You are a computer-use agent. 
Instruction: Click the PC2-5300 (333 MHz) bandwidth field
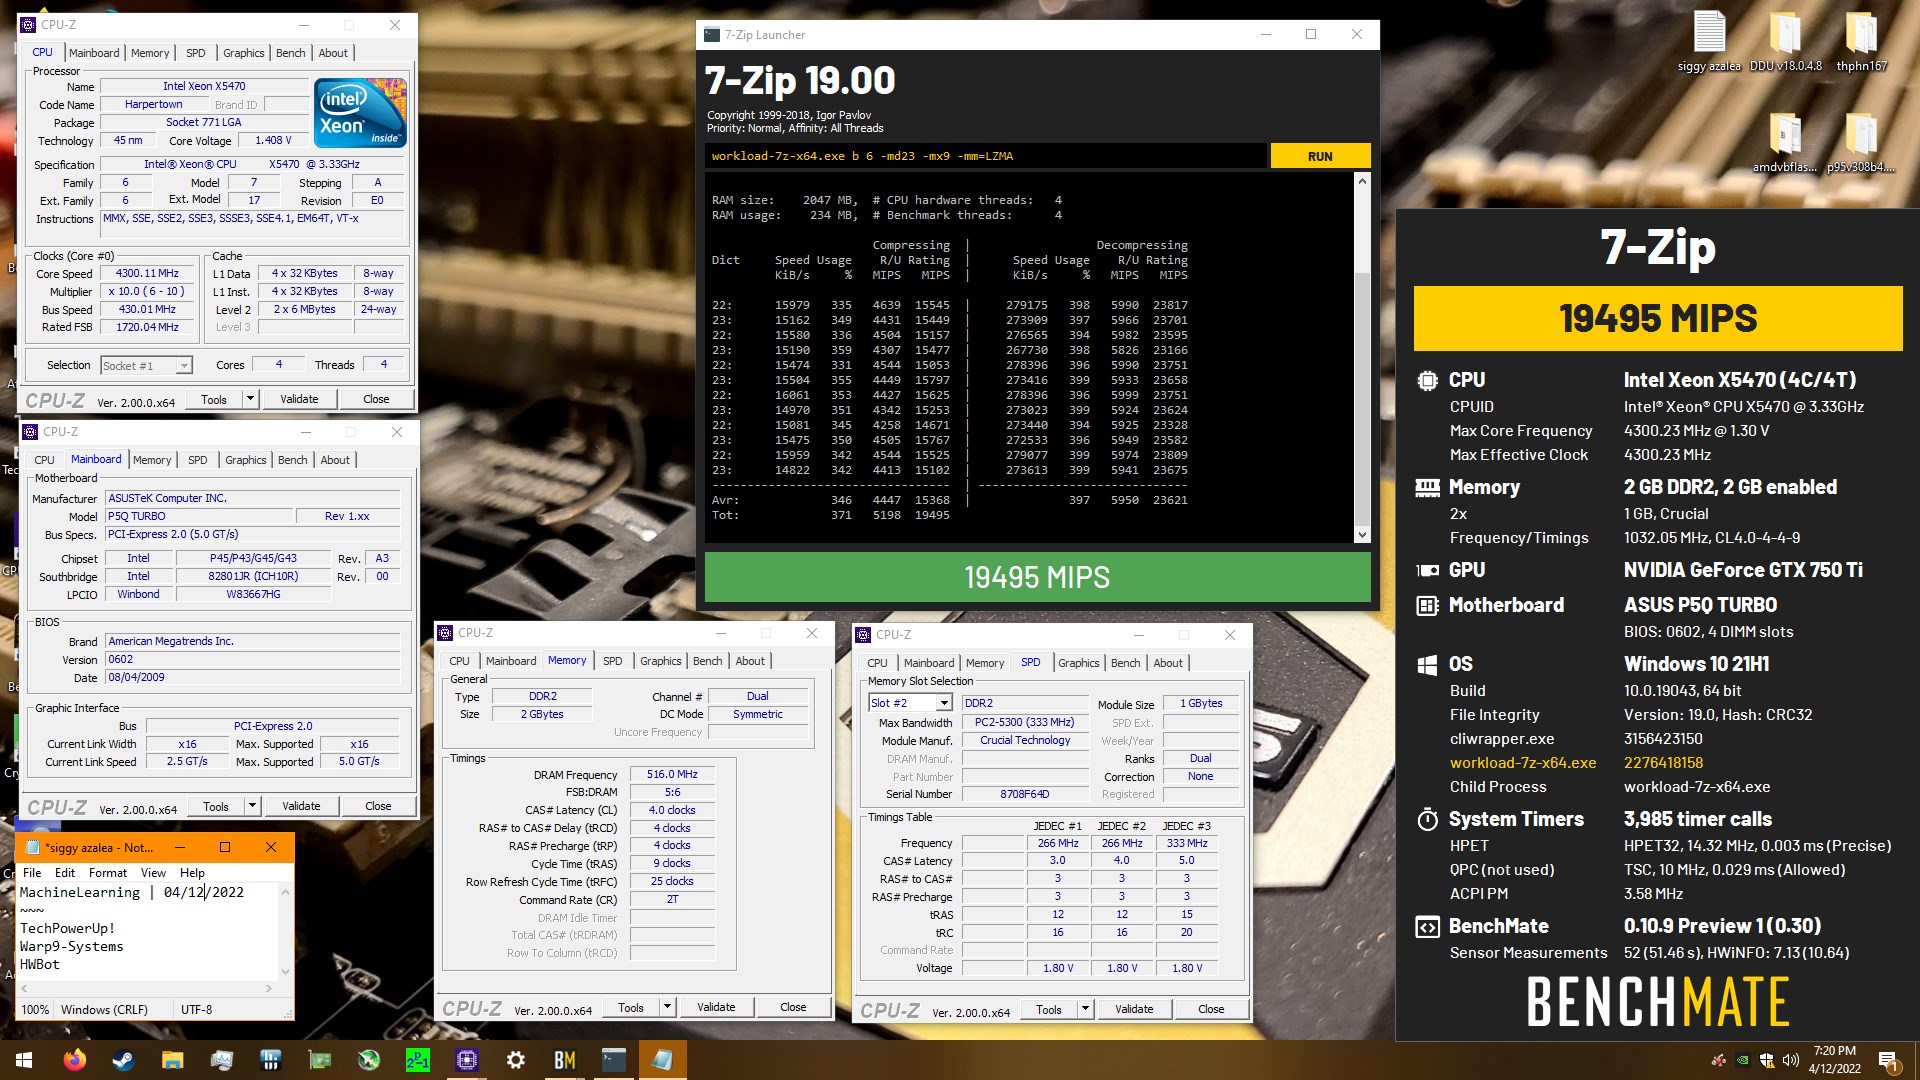(1025, 723)
